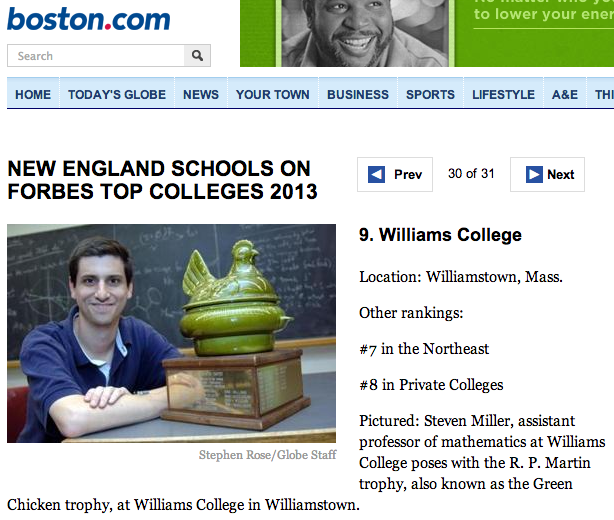
Task: Navigate to the BUSINESS section
Action: pyautogui.click(x=358, y=94)
